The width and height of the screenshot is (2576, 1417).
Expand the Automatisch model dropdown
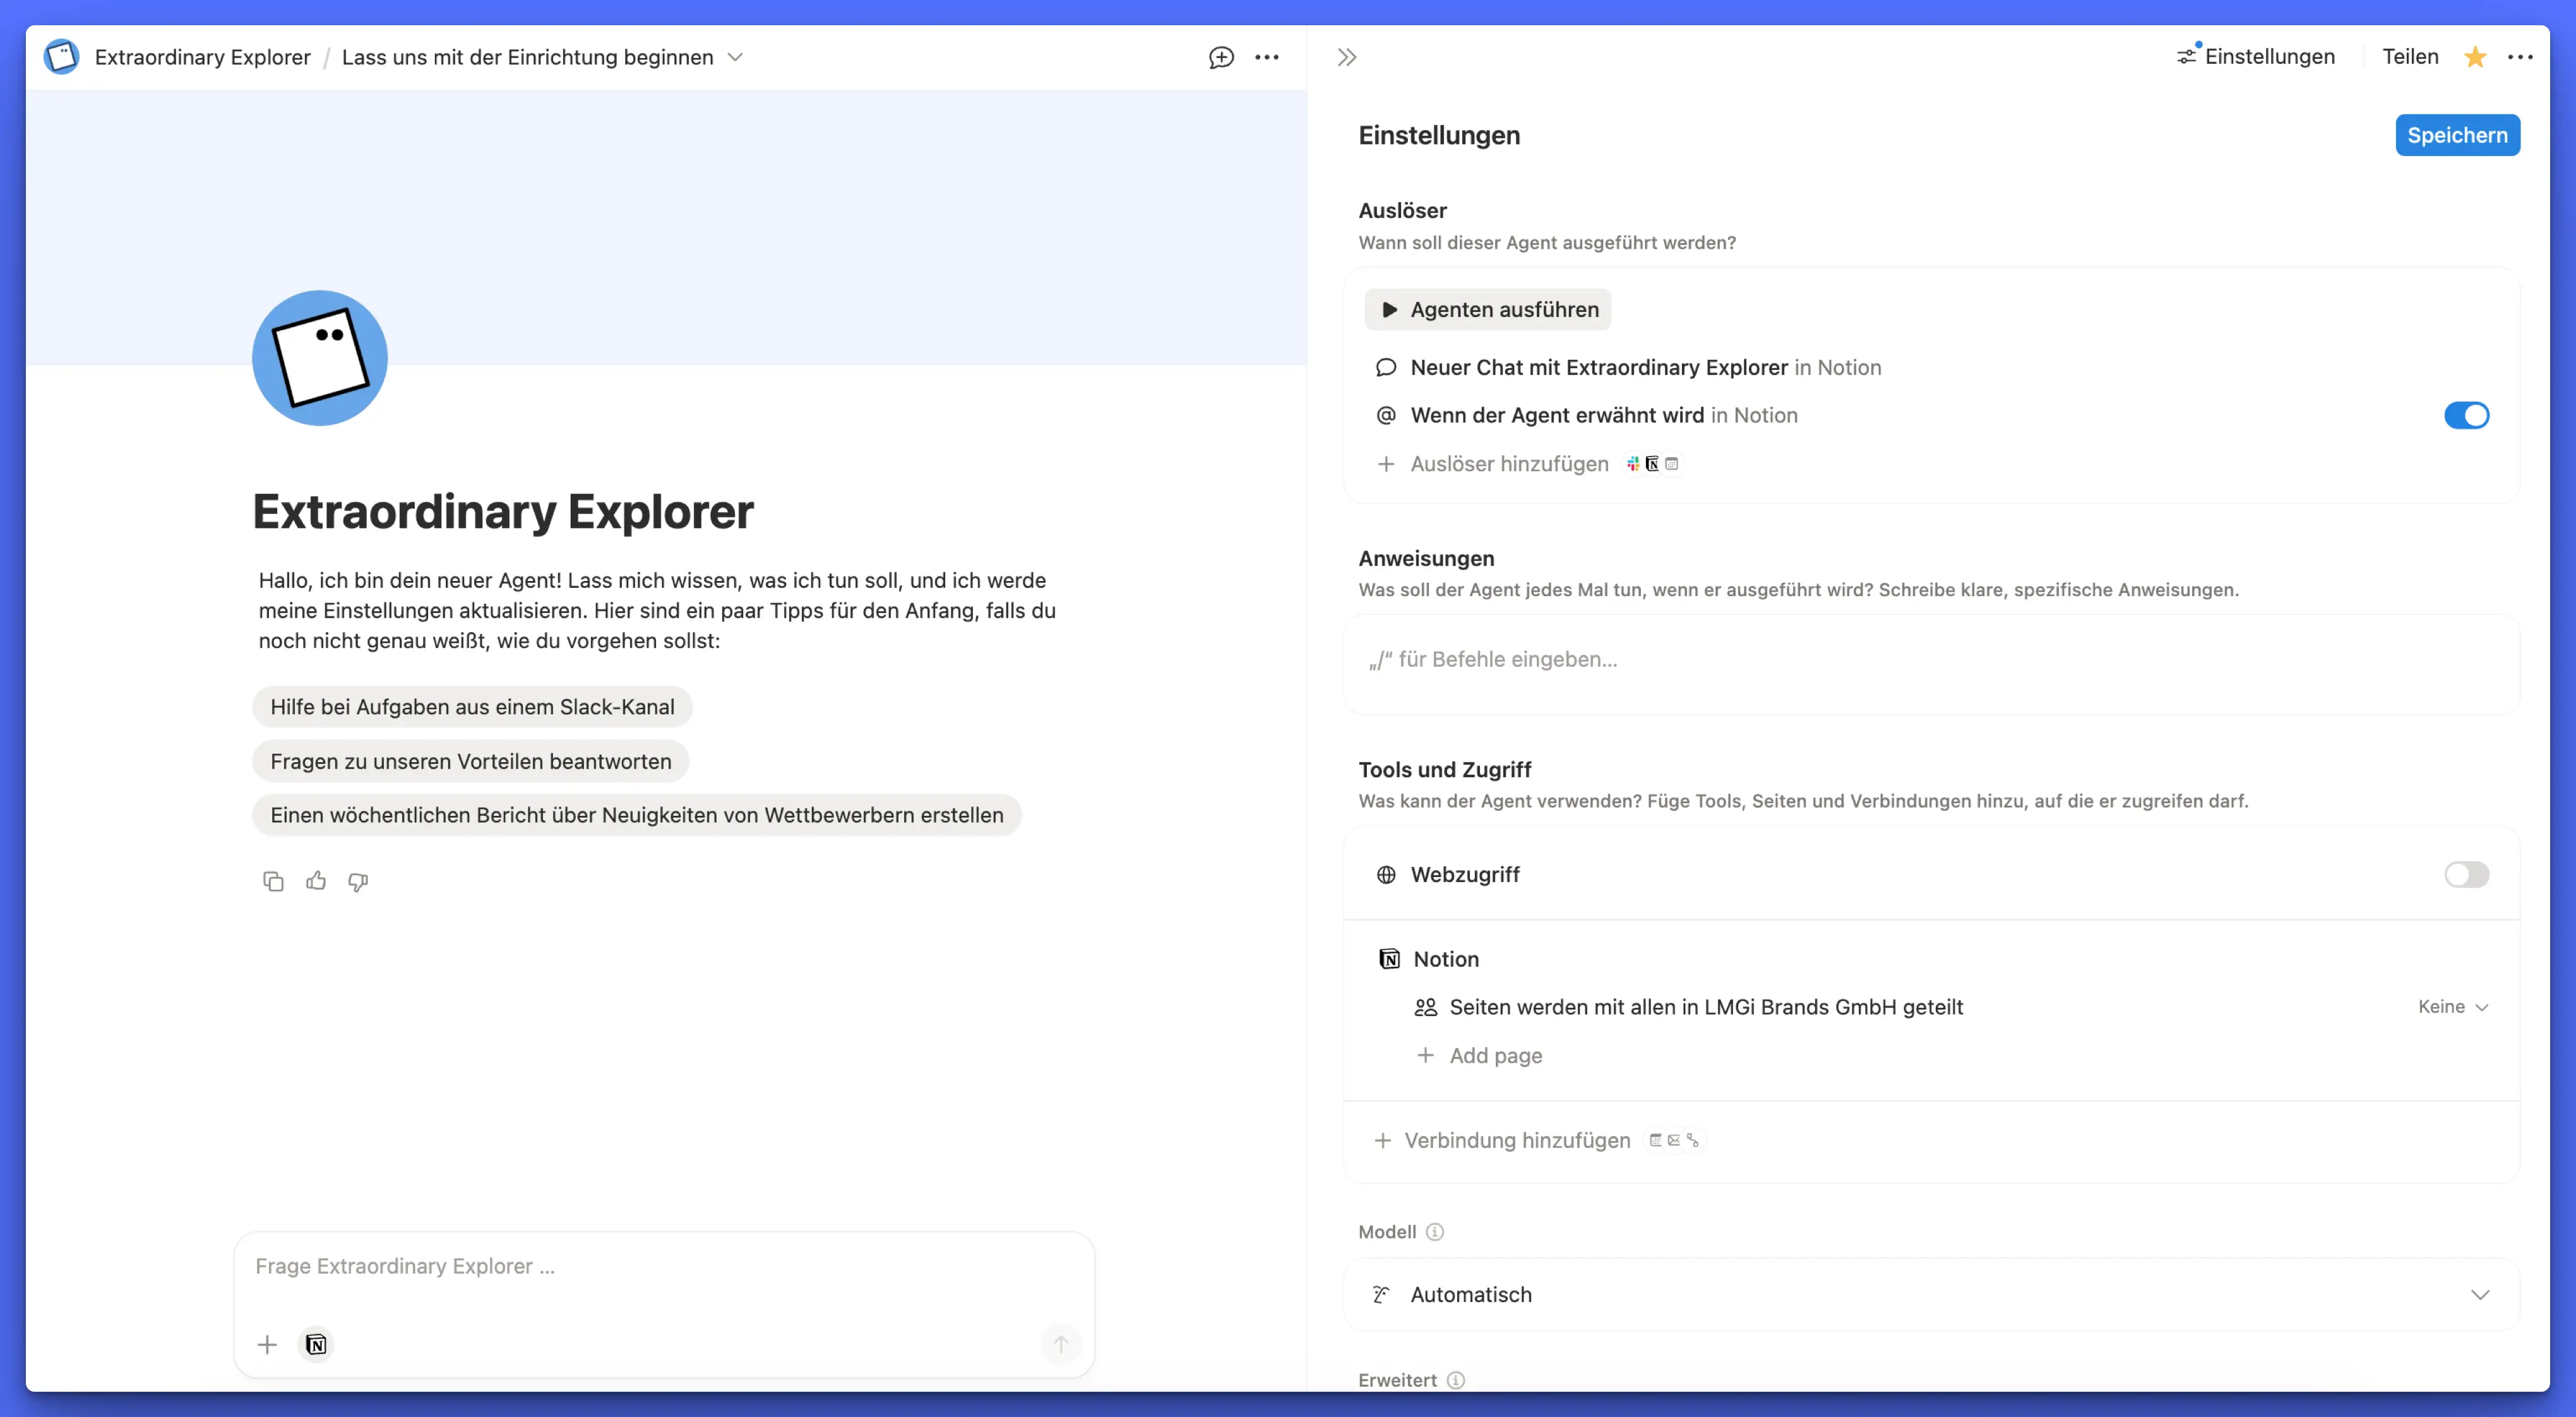(2480, 1295)
